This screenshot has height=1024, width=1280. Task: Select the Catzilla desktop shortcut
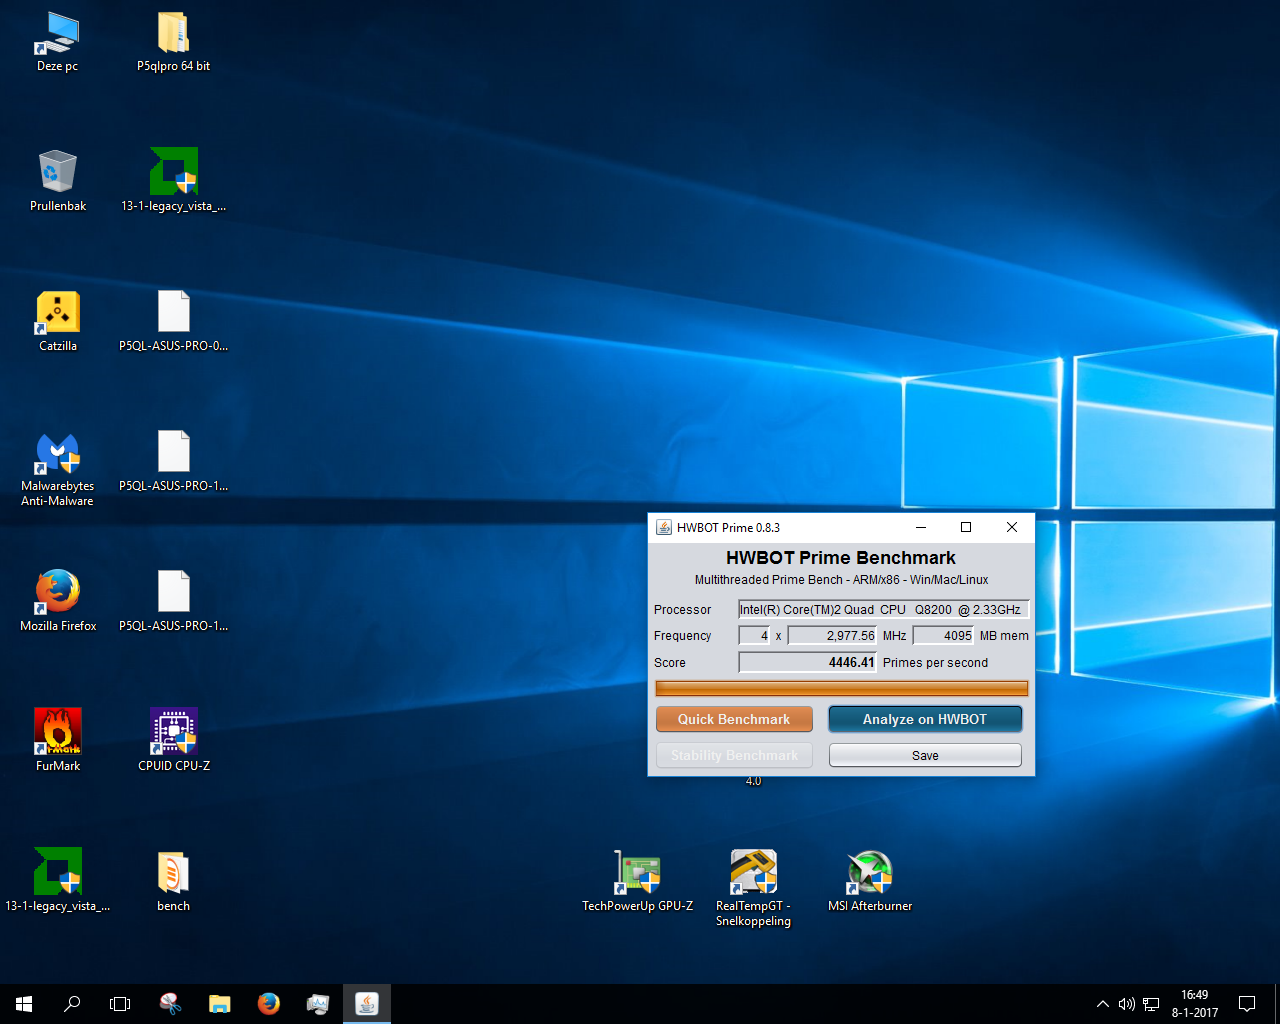tap(58, 321)
